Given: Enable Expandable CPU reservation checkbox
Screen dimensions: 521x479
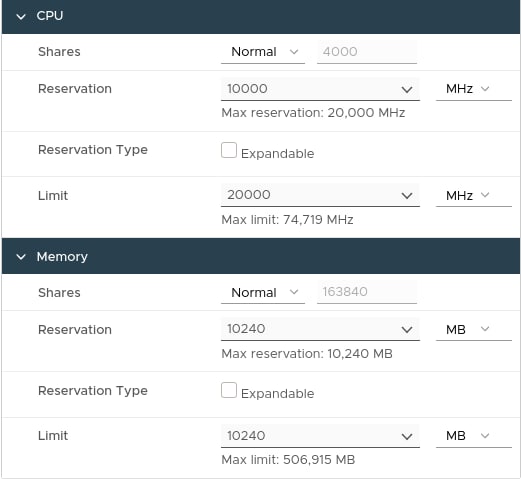Looking at the screenshot, I should pos(229,150).
